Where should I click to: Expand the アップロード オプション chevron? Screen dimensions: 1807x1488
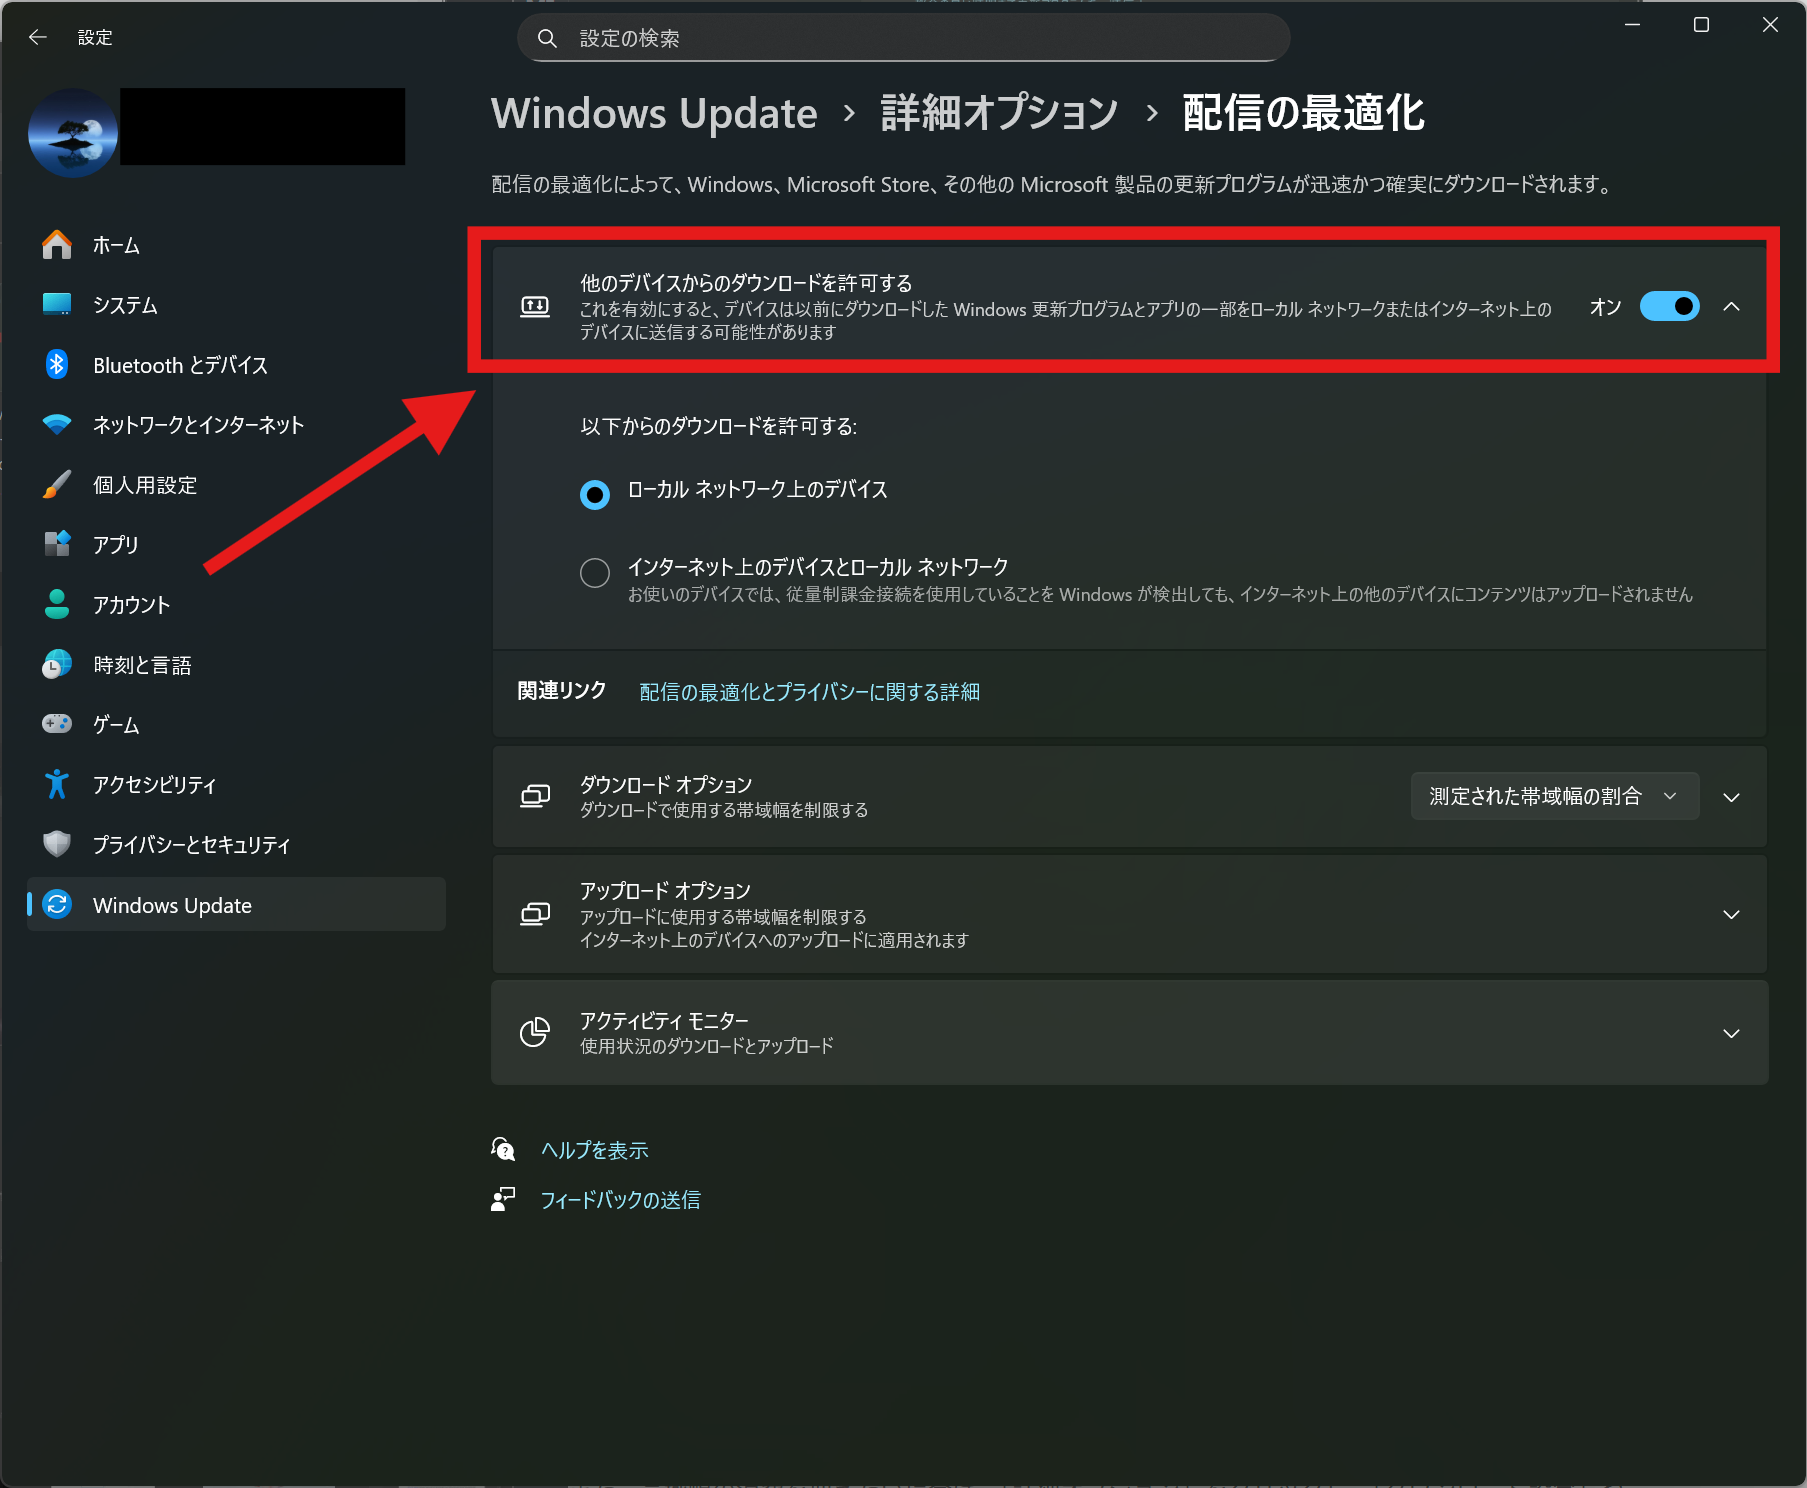(x=1732, y=914)
